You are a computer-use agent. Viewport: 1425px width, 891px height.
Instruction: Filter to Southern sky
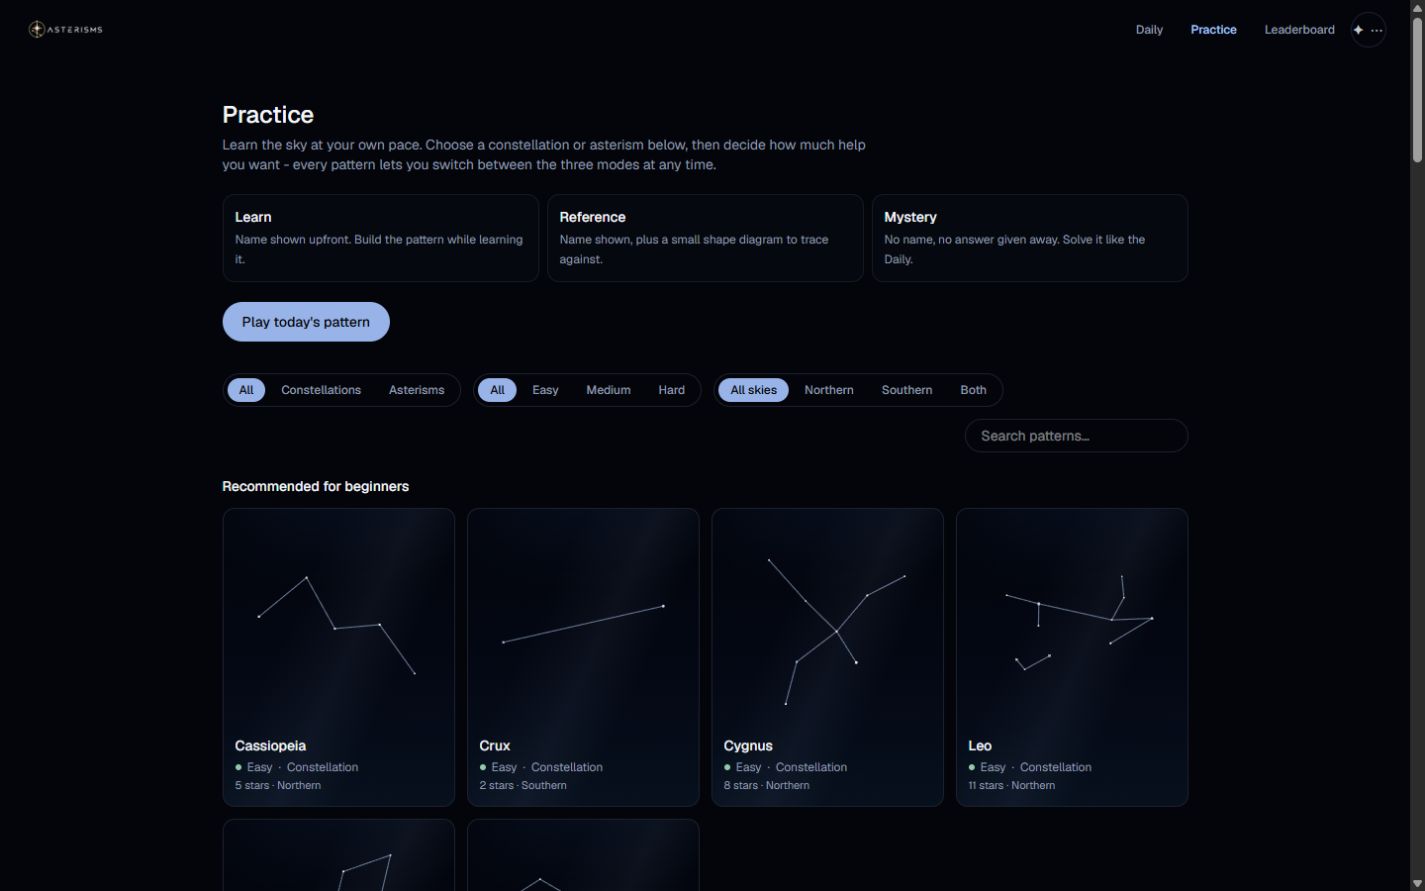[x=907, y=390]
